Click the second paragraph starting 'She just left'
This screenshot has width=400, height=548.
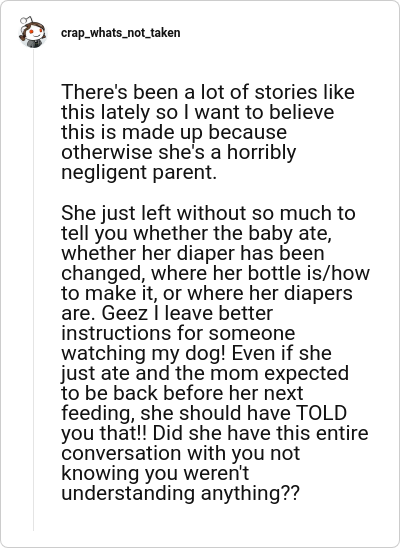pos(215,353)
